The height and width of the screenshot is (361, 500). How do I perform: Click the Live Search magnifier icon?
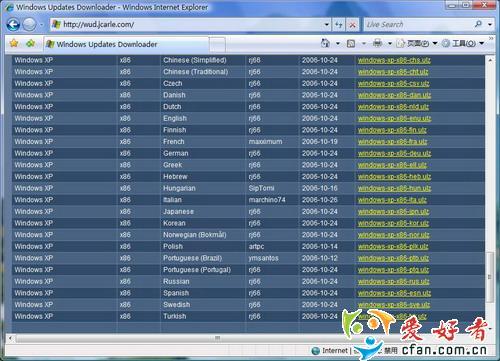click(x=478, y=24)
